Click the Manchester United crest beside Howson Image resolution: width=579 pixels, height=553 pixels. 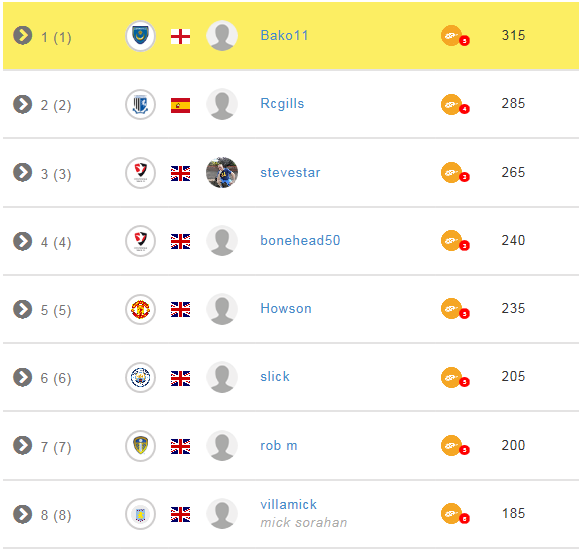click(x=140, y=309)
